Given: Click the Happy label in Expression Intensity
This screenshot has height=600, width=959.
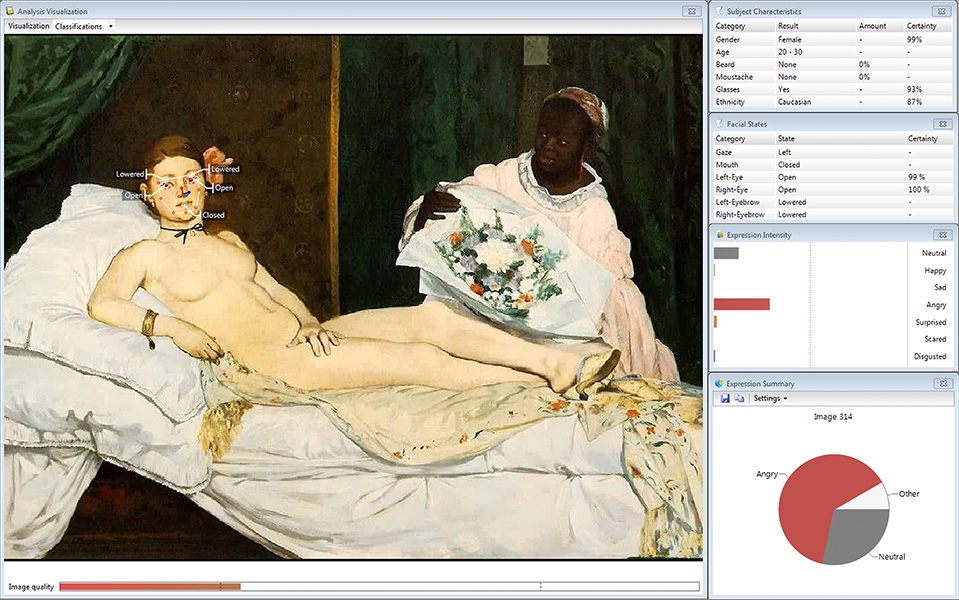Looking at the screenshot, I should click(x=935, y=270).
